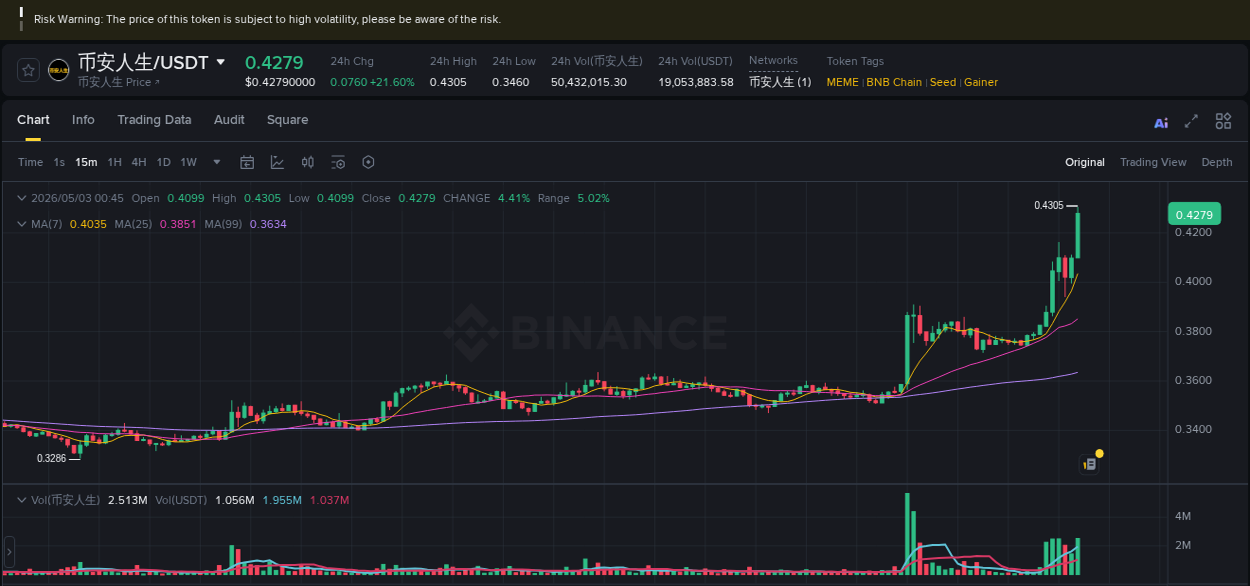This screenshot has height=586, width=1250.
Task: Click the 4M volume axis label
Action: tap(1183, 516)
